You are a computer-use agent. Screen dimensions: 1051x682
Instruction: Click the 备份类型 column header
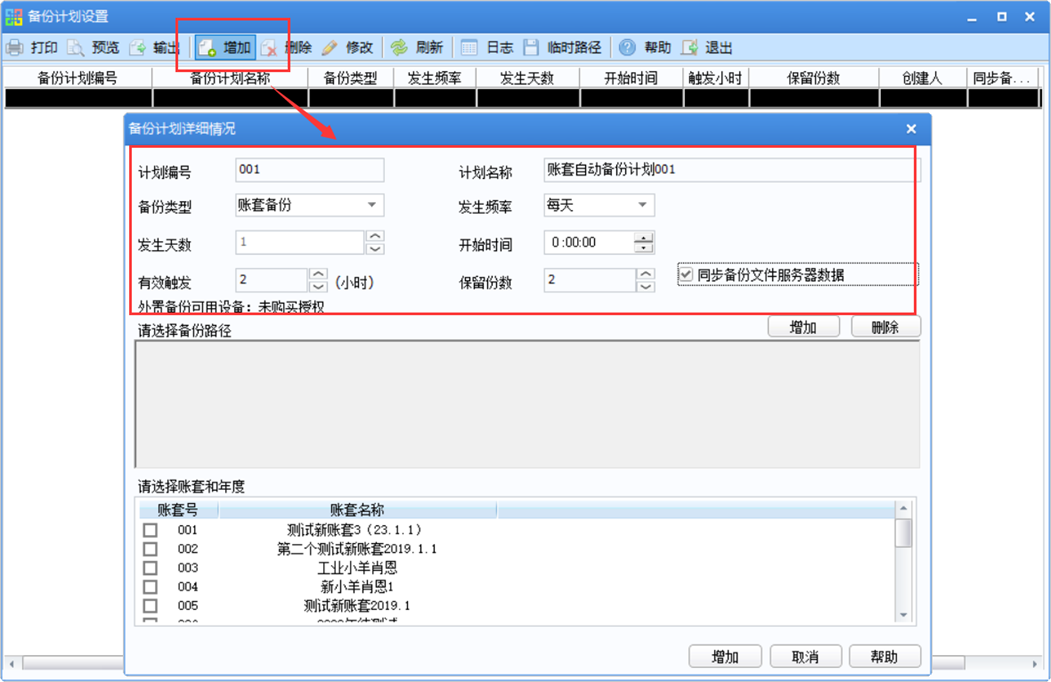[x=351, y=78]
